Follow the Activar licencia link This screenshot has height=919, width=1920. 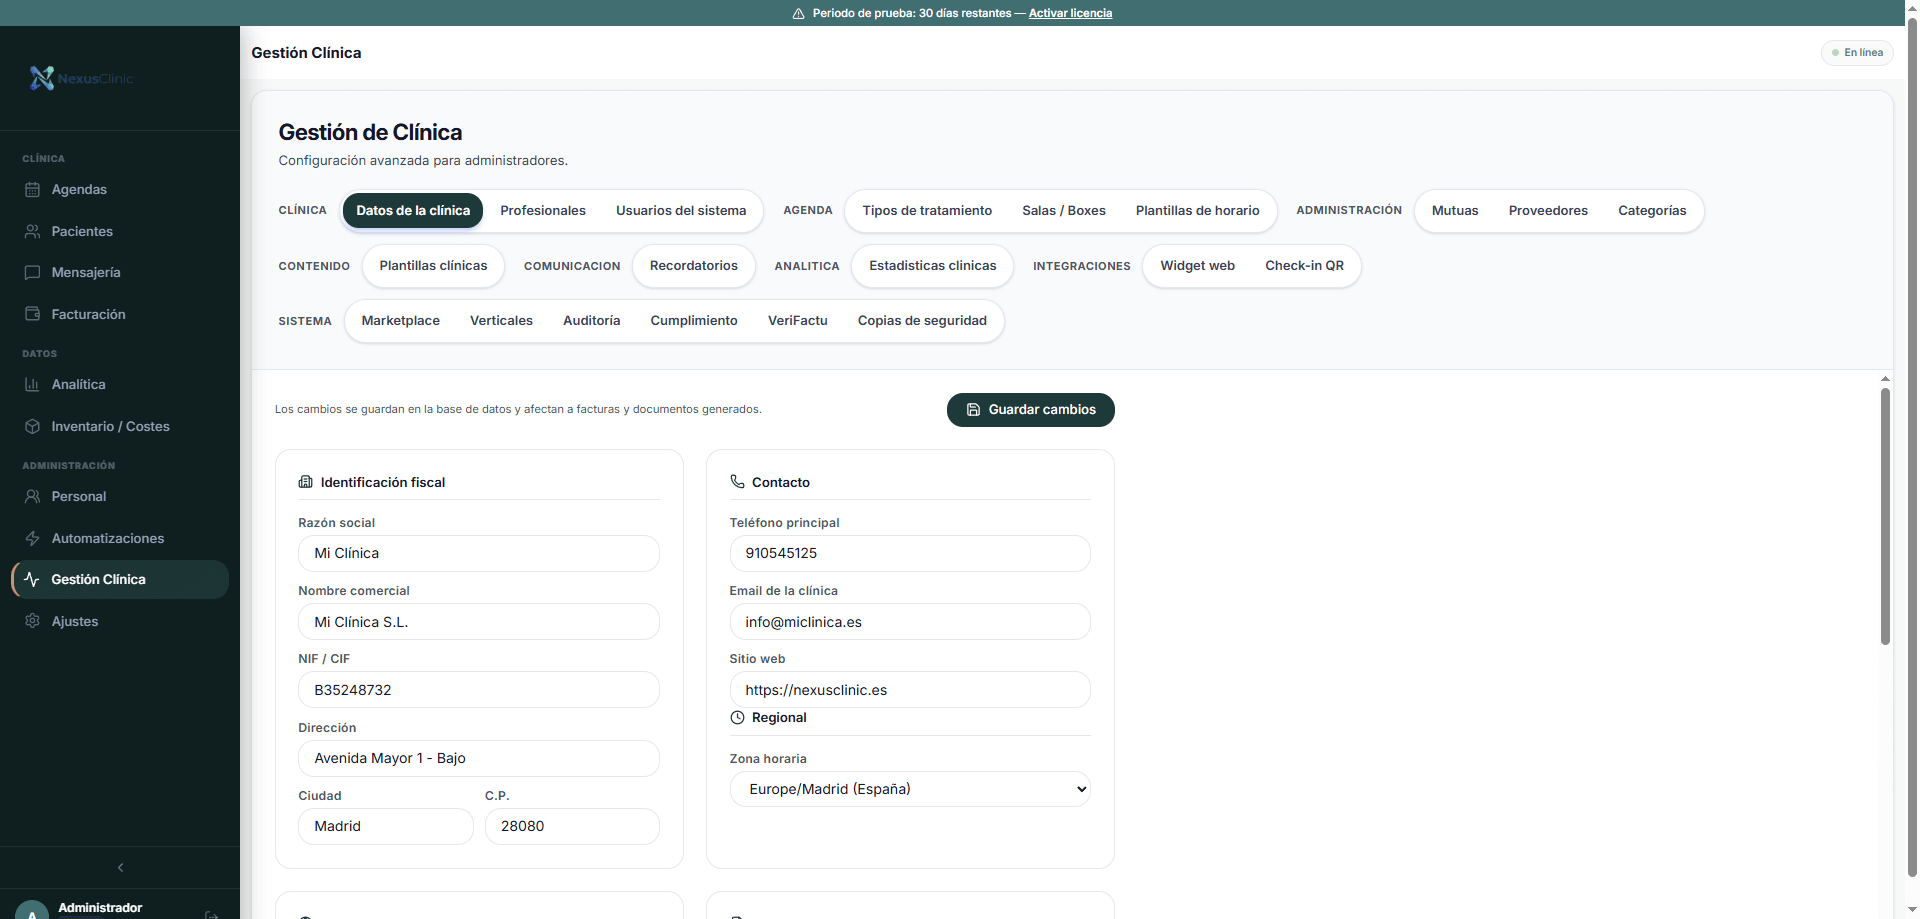click(x=1070, y=14)
